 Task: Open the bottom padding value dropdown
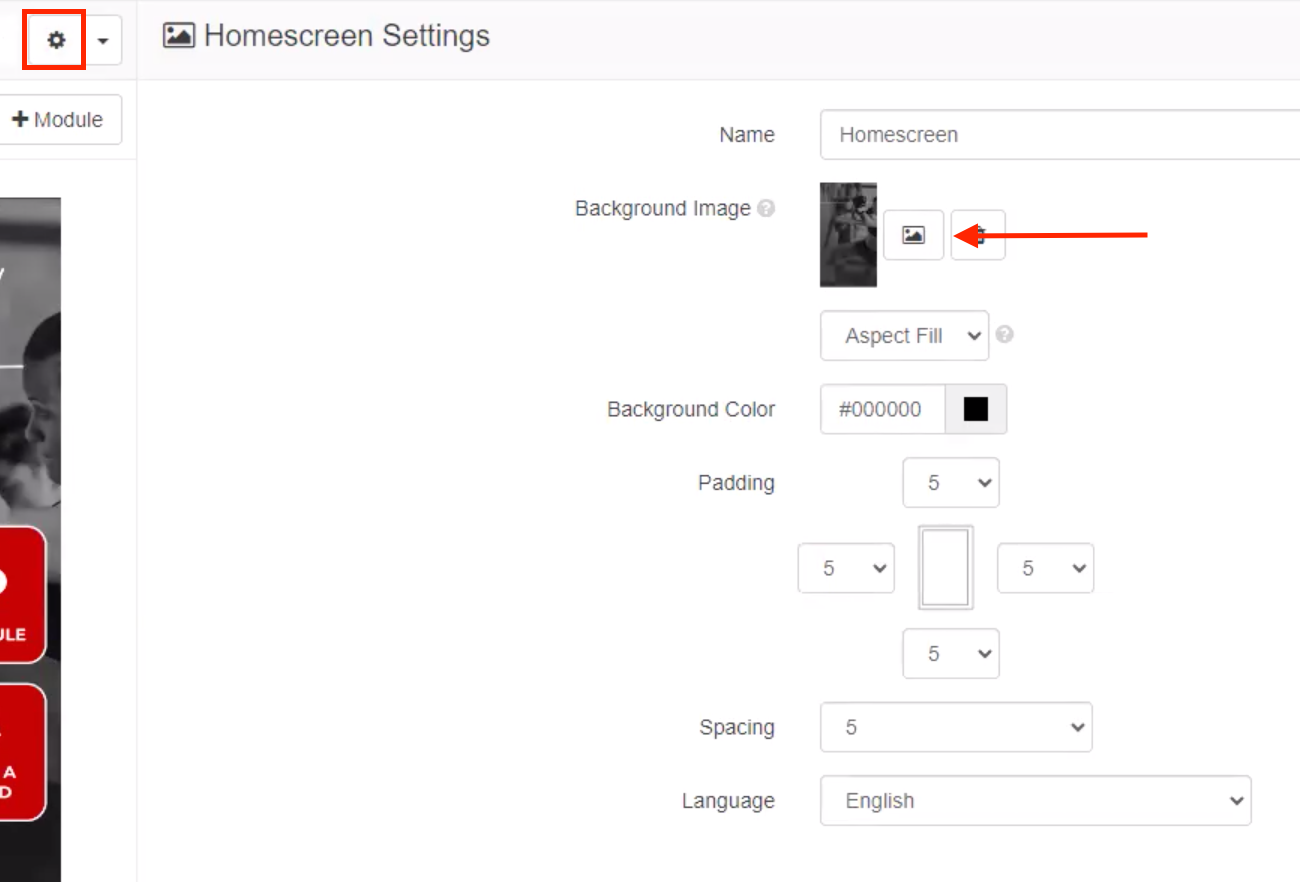950,653
